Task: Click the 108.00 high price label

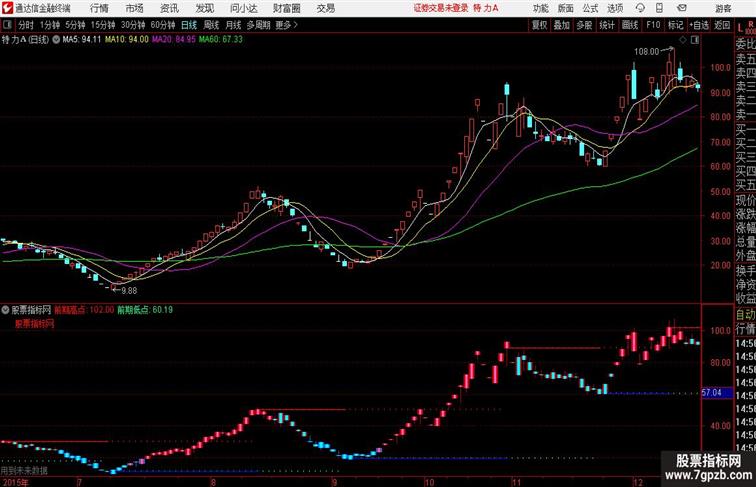Action: [646, 52]
